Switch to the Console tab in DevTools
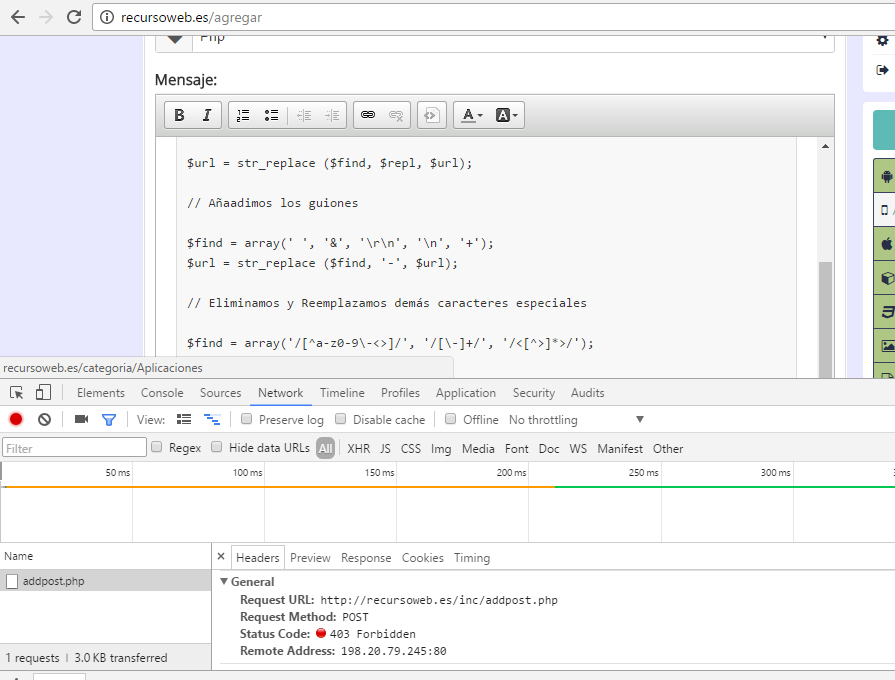895x680 pixels. [162, 393]
